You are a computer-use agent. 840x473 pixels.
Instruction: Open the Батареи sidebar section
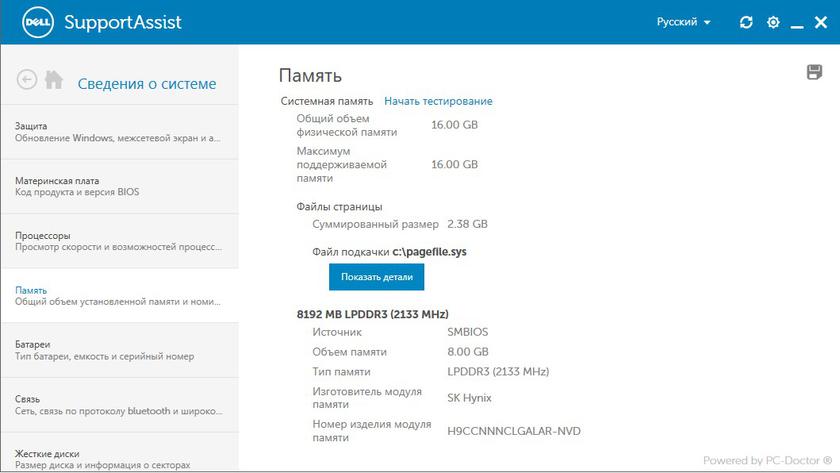119,350
